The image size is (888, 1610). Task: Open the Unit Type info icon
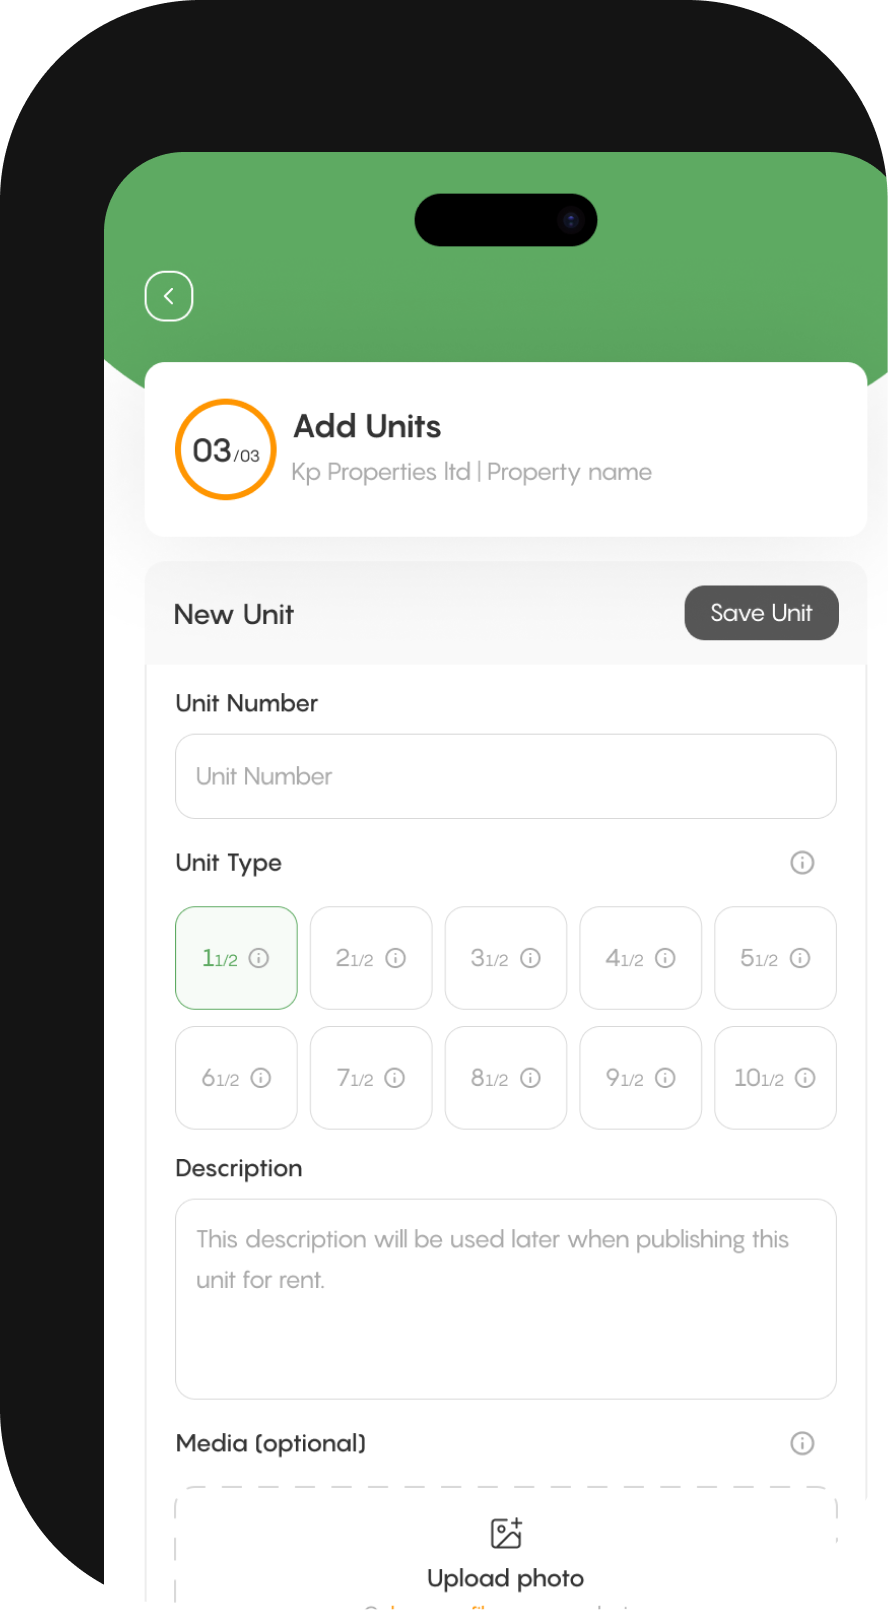coord(802,862)
